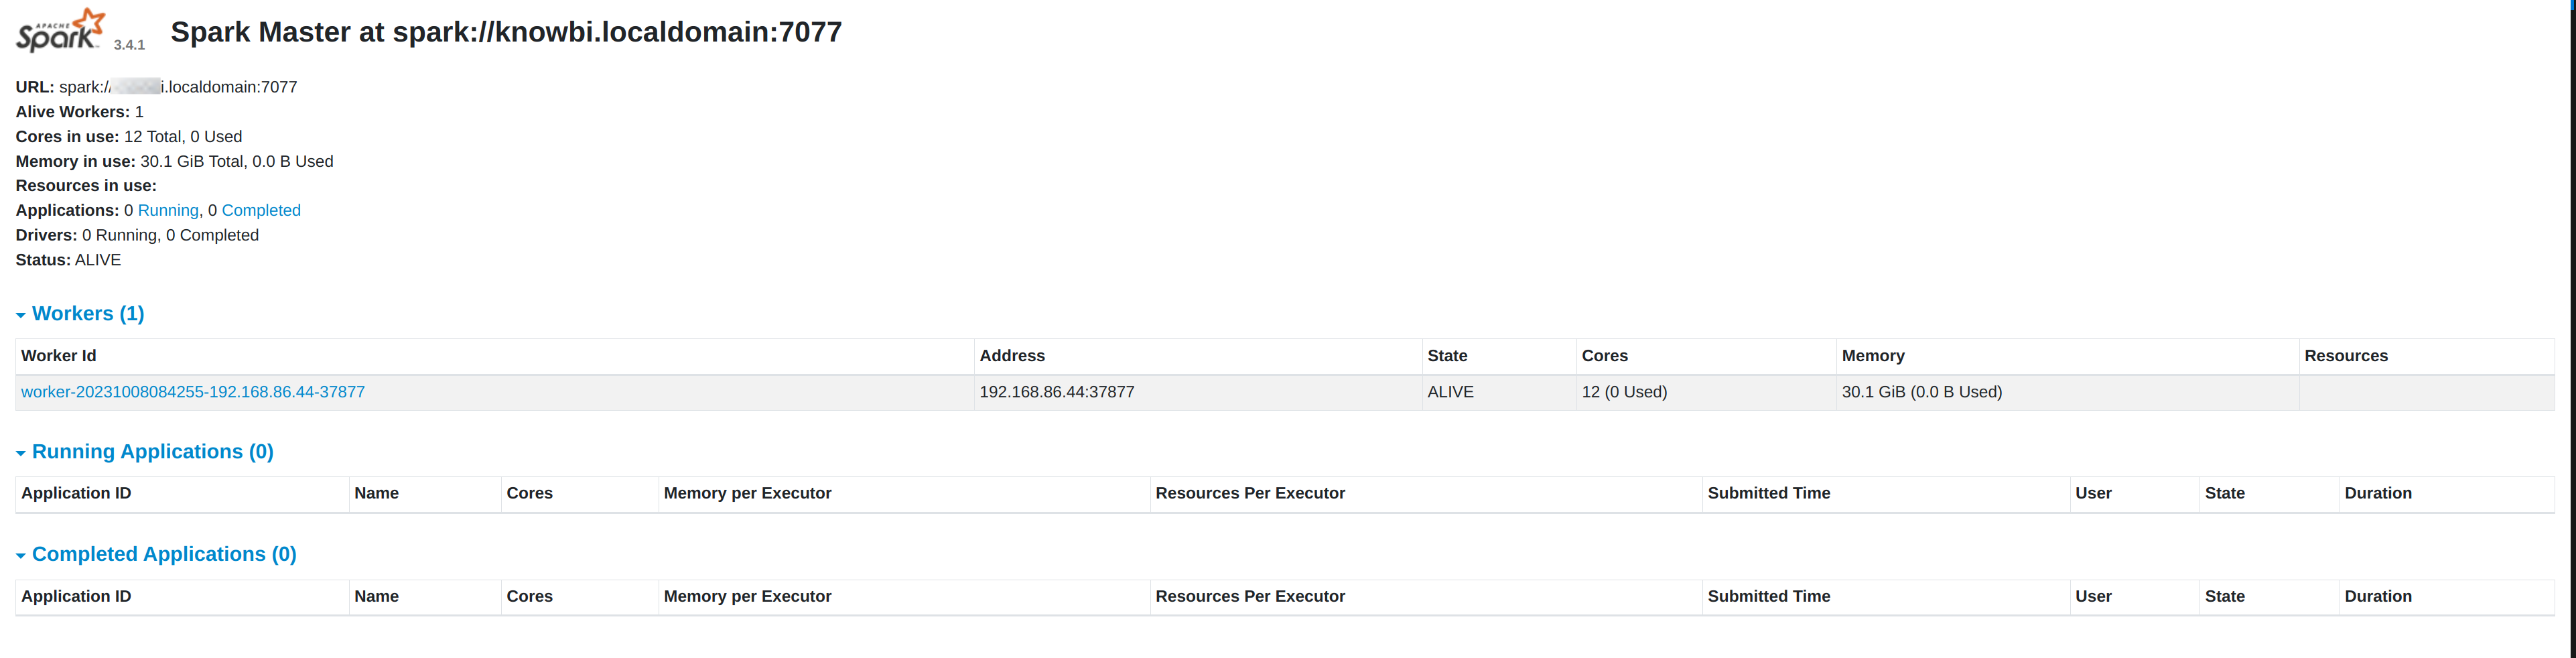
Task: Open the Completed applications link
Action: [x=261, y=211]
